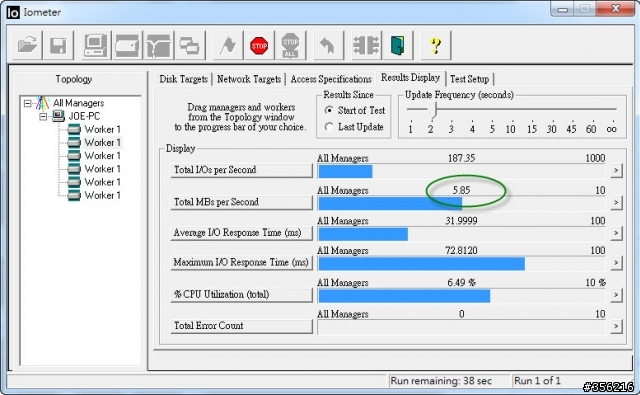Select the JOE-PC computer icon in the tree
Image resolution: width=640 pixels, height=395 pixels.
(x=58, y=116)
